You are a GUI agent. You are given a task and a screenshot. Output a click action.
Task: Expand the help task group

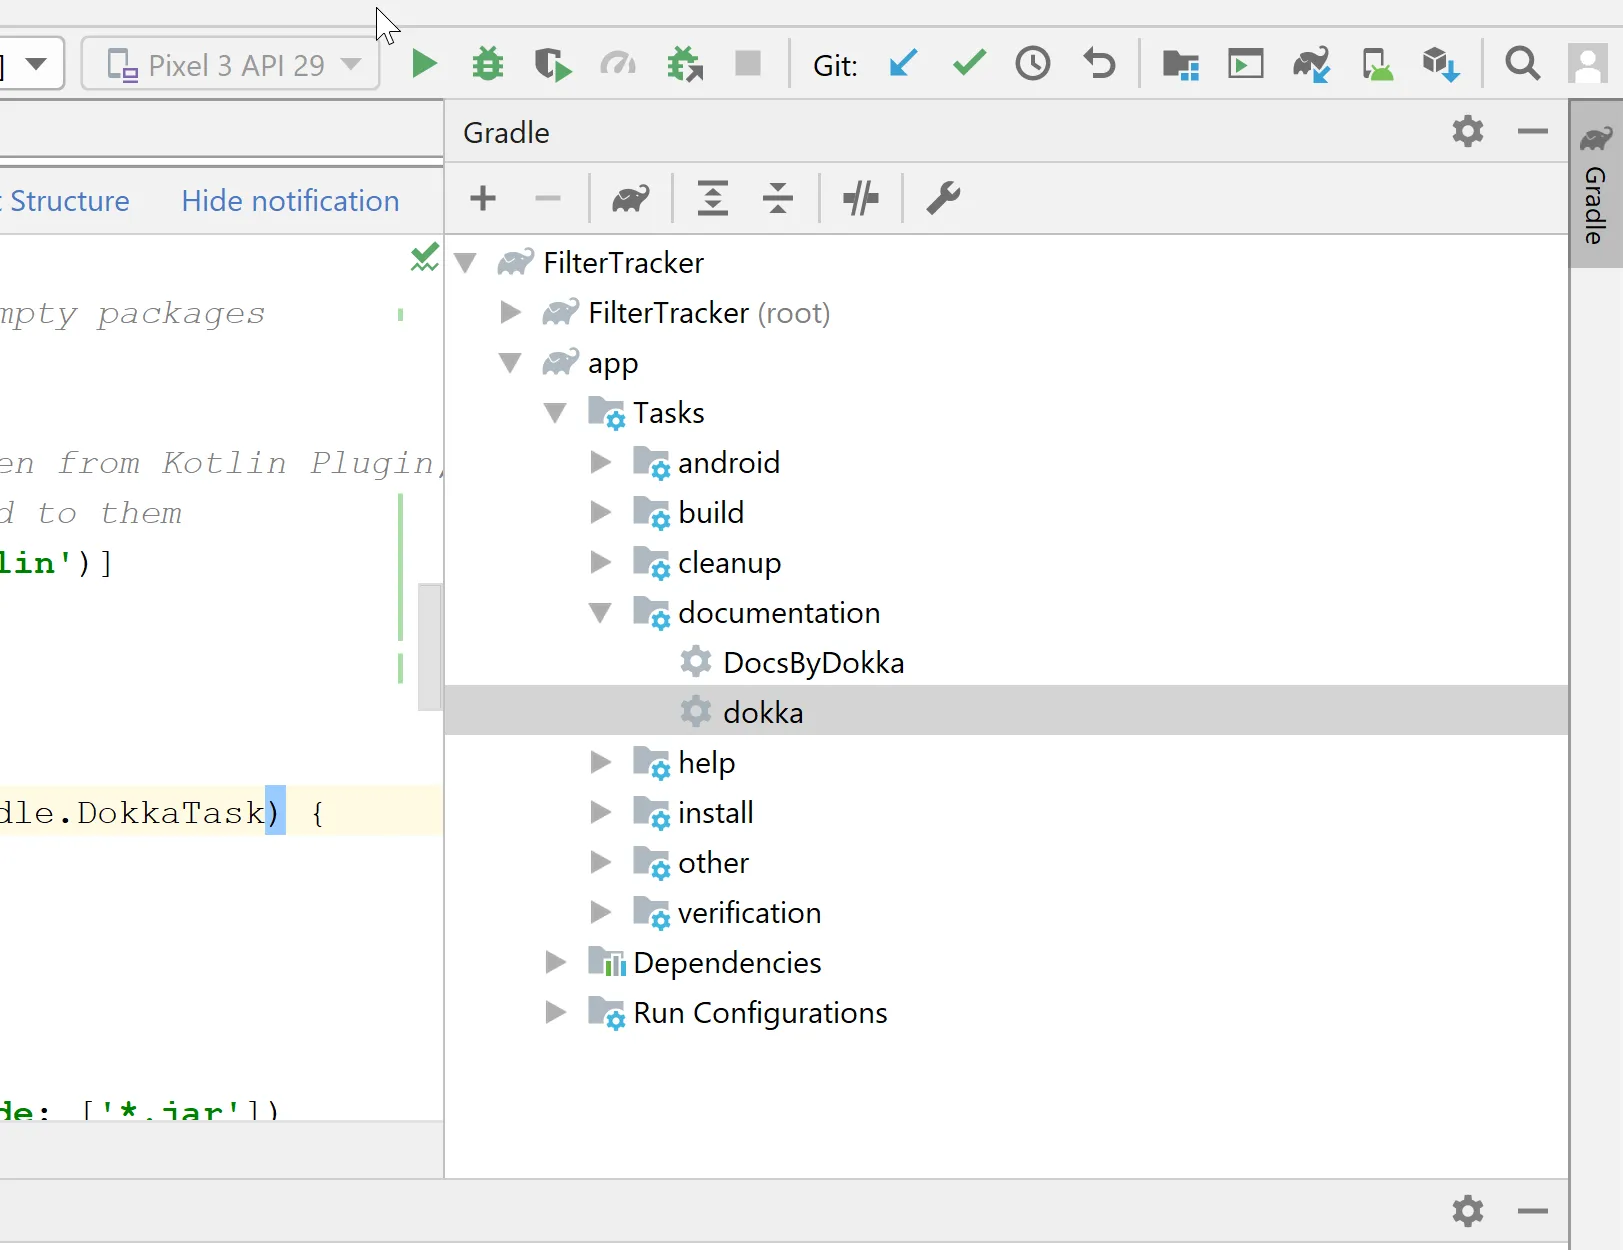click(600, 762)
